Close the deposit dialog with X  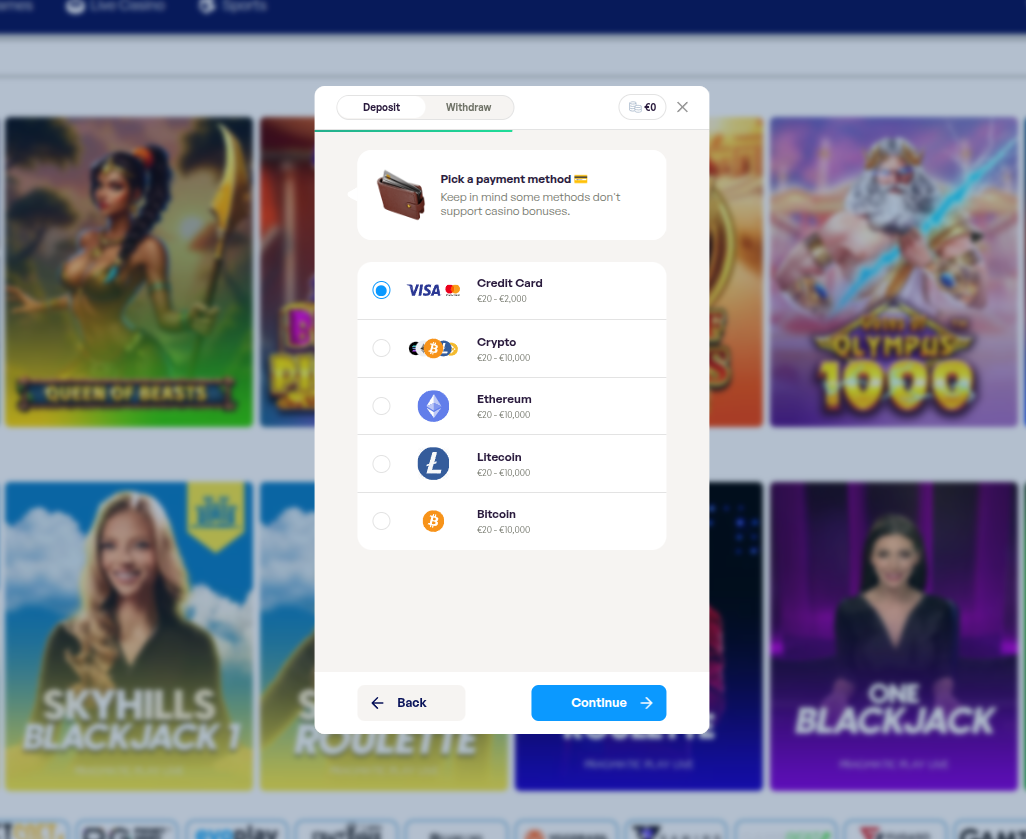(x=682, y=107)
